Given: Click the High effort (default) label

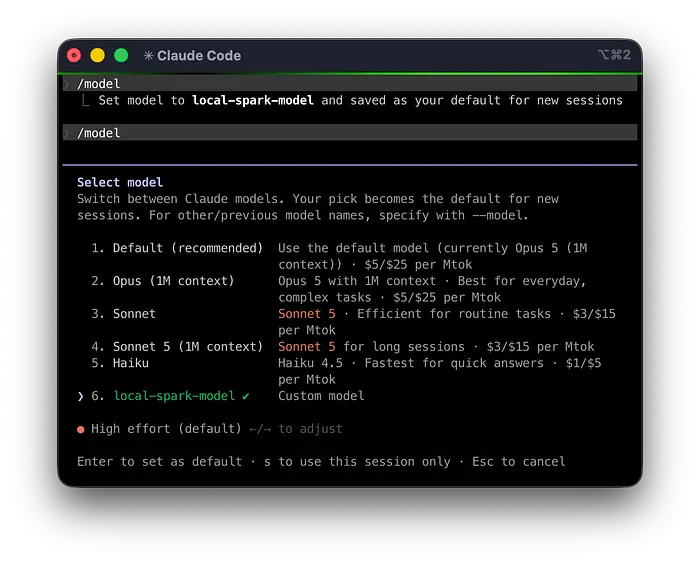Looking at the screenshot, I should [166, 429].
